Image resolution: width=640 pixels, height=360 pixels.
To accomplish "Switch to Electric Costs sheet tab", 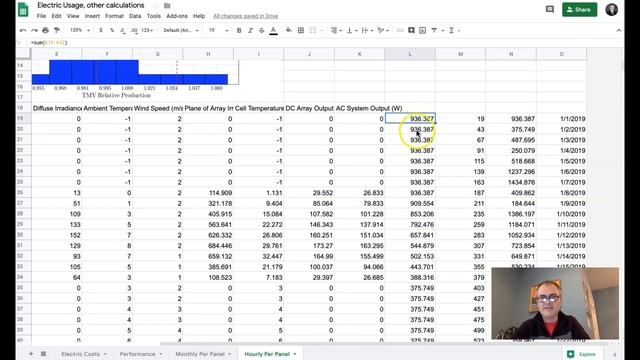I will point(80,354).
